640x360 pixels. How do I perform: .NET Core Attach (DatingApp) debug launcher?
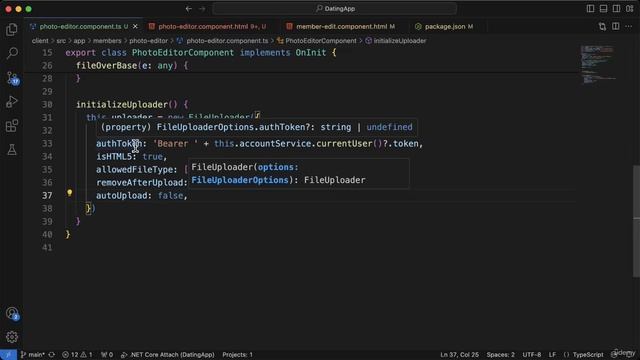point(168,355)
